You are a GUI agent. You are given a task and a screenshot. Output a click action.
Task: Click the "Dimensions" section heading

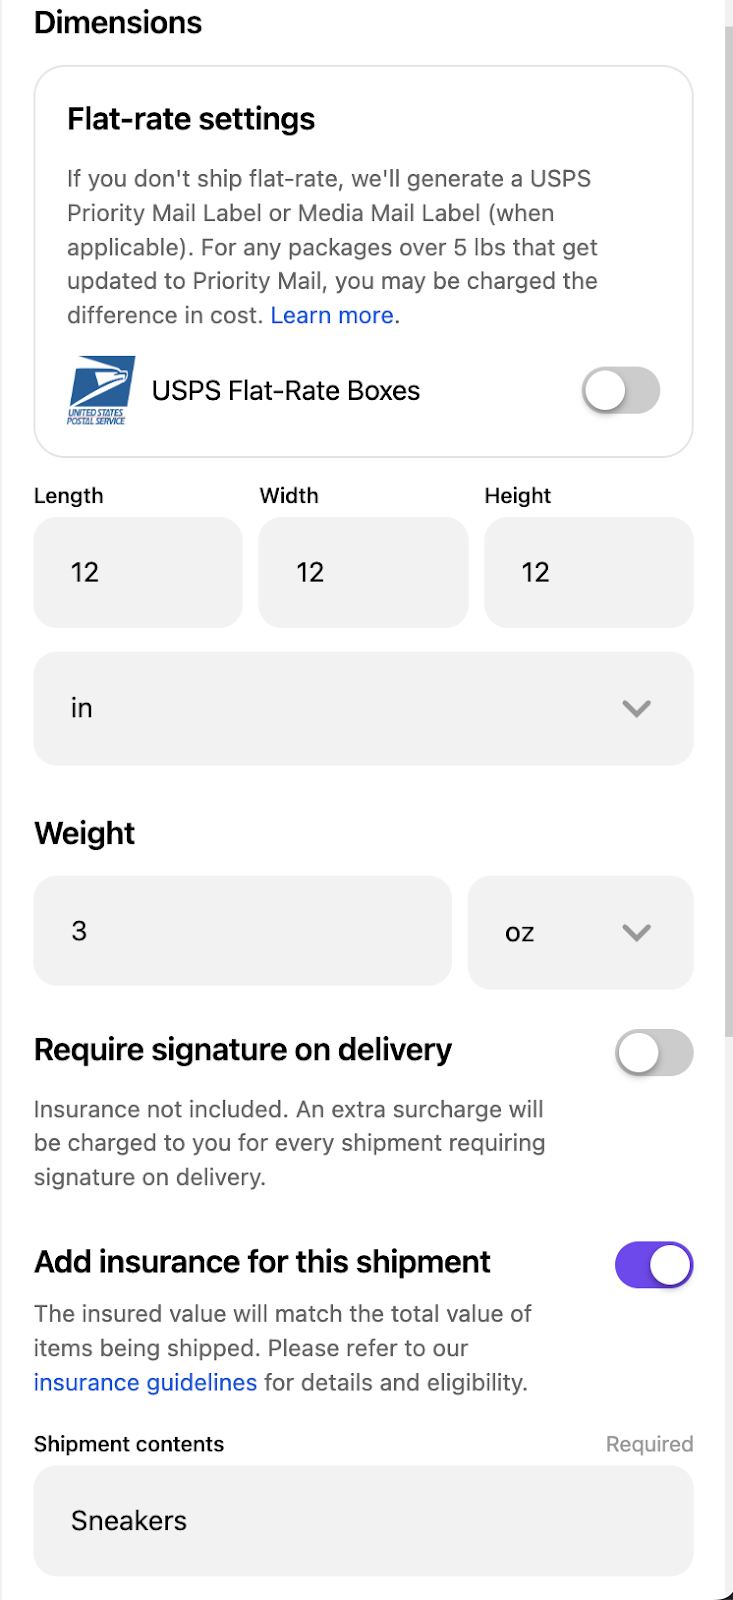pyautogui.click(x=118, y=23)
